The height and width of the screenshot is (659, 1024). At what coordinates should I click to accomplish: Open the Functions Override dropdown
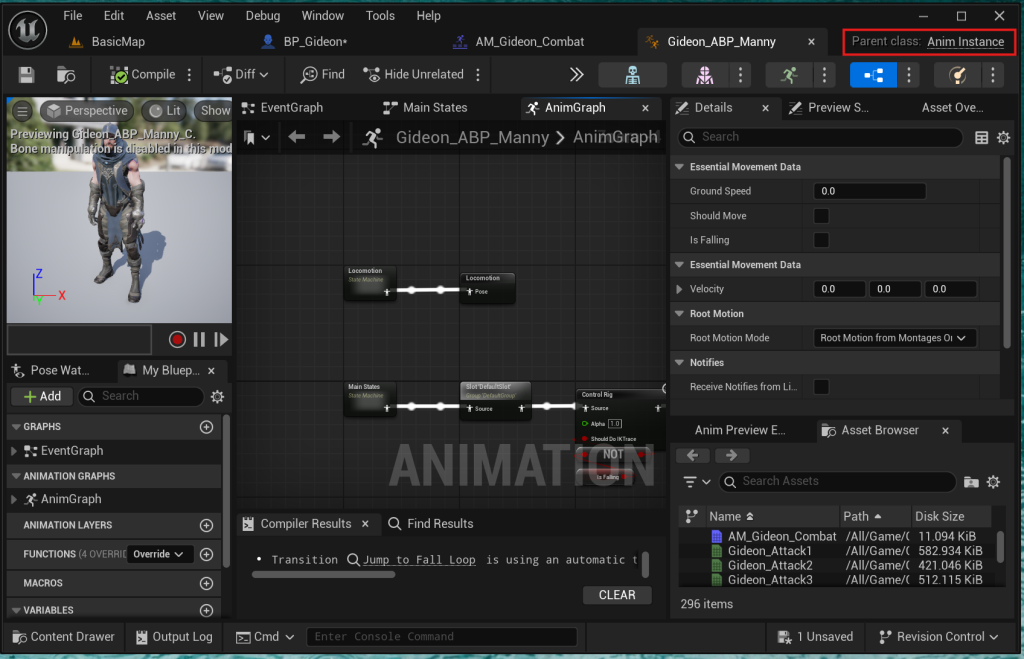159,555
